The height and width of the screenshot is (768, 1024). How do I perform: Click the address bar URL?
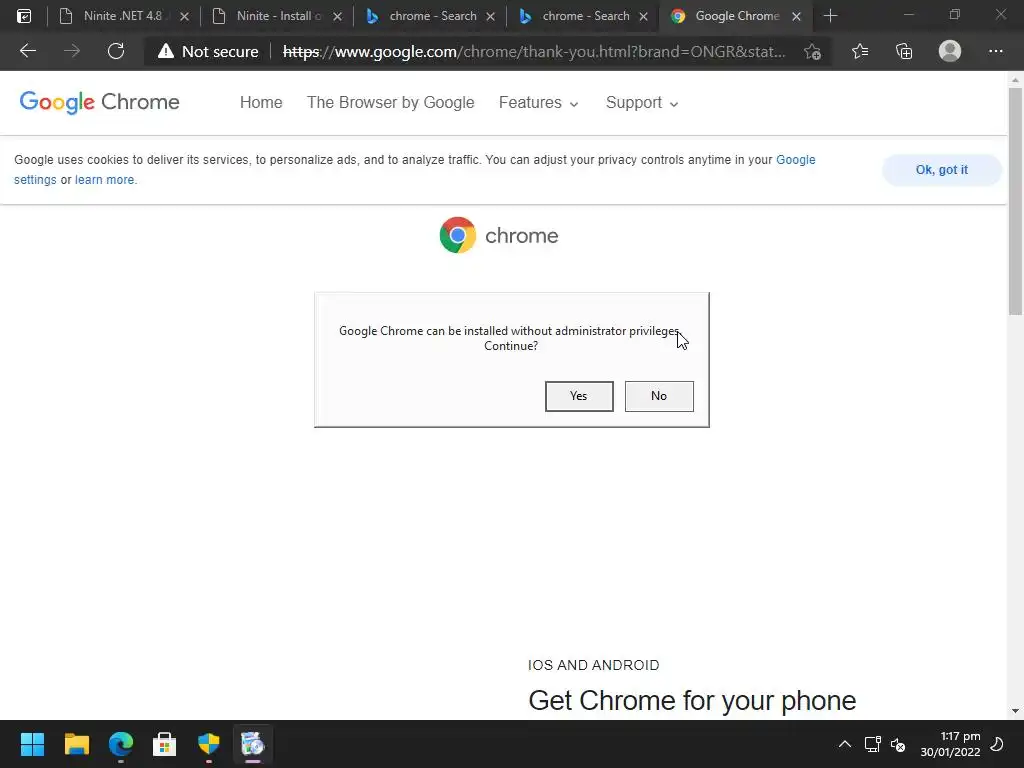[534, 52]
